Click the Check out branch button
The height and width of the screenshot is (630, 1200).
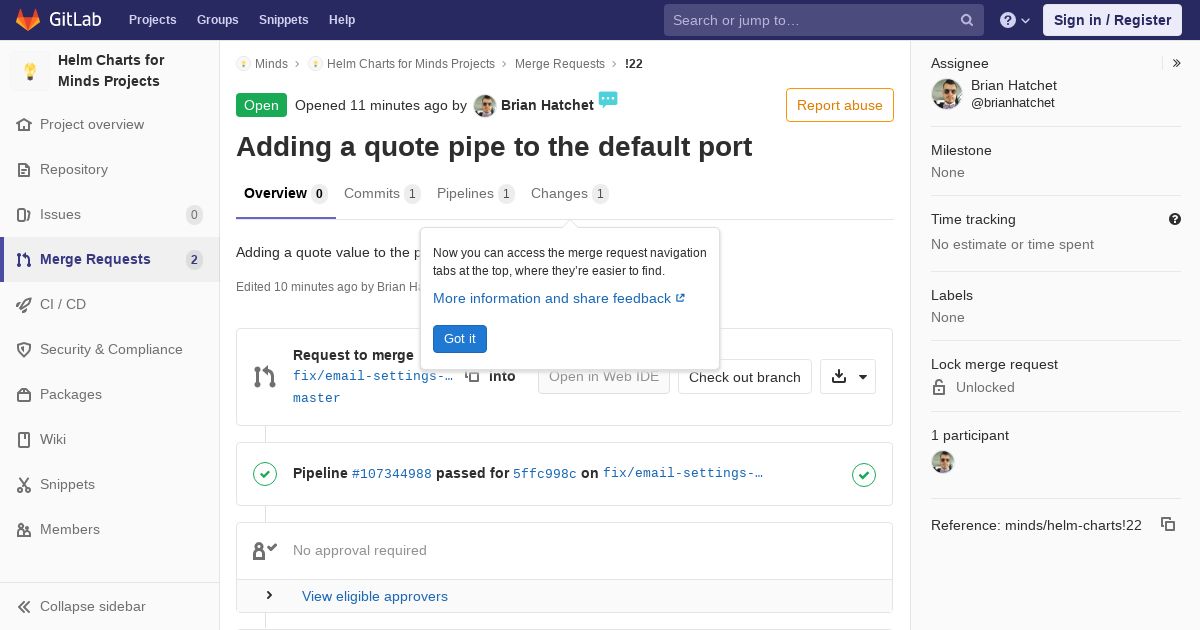745,377
